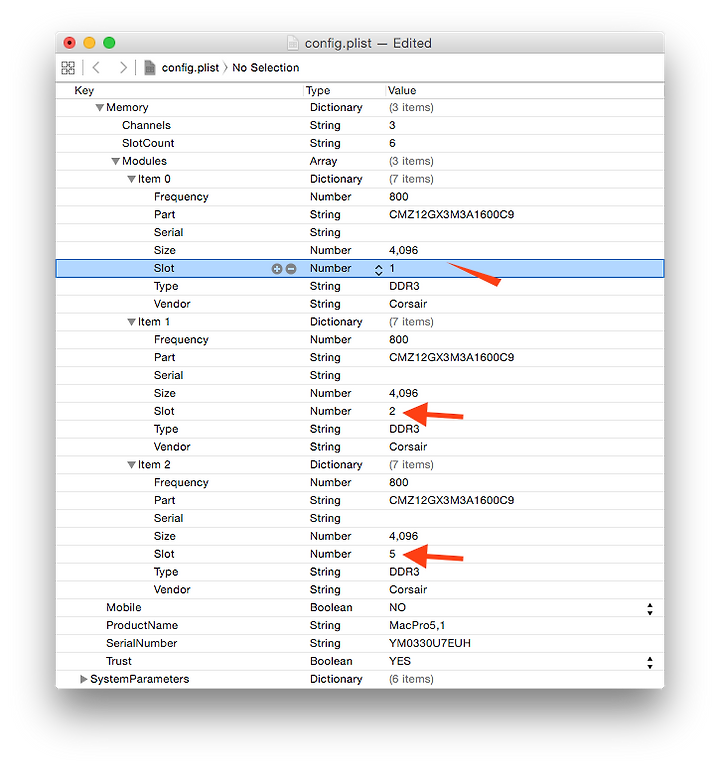Select the Size key under Item 2
The width and height of the screenshot is (720, 768).
(165, 536)
